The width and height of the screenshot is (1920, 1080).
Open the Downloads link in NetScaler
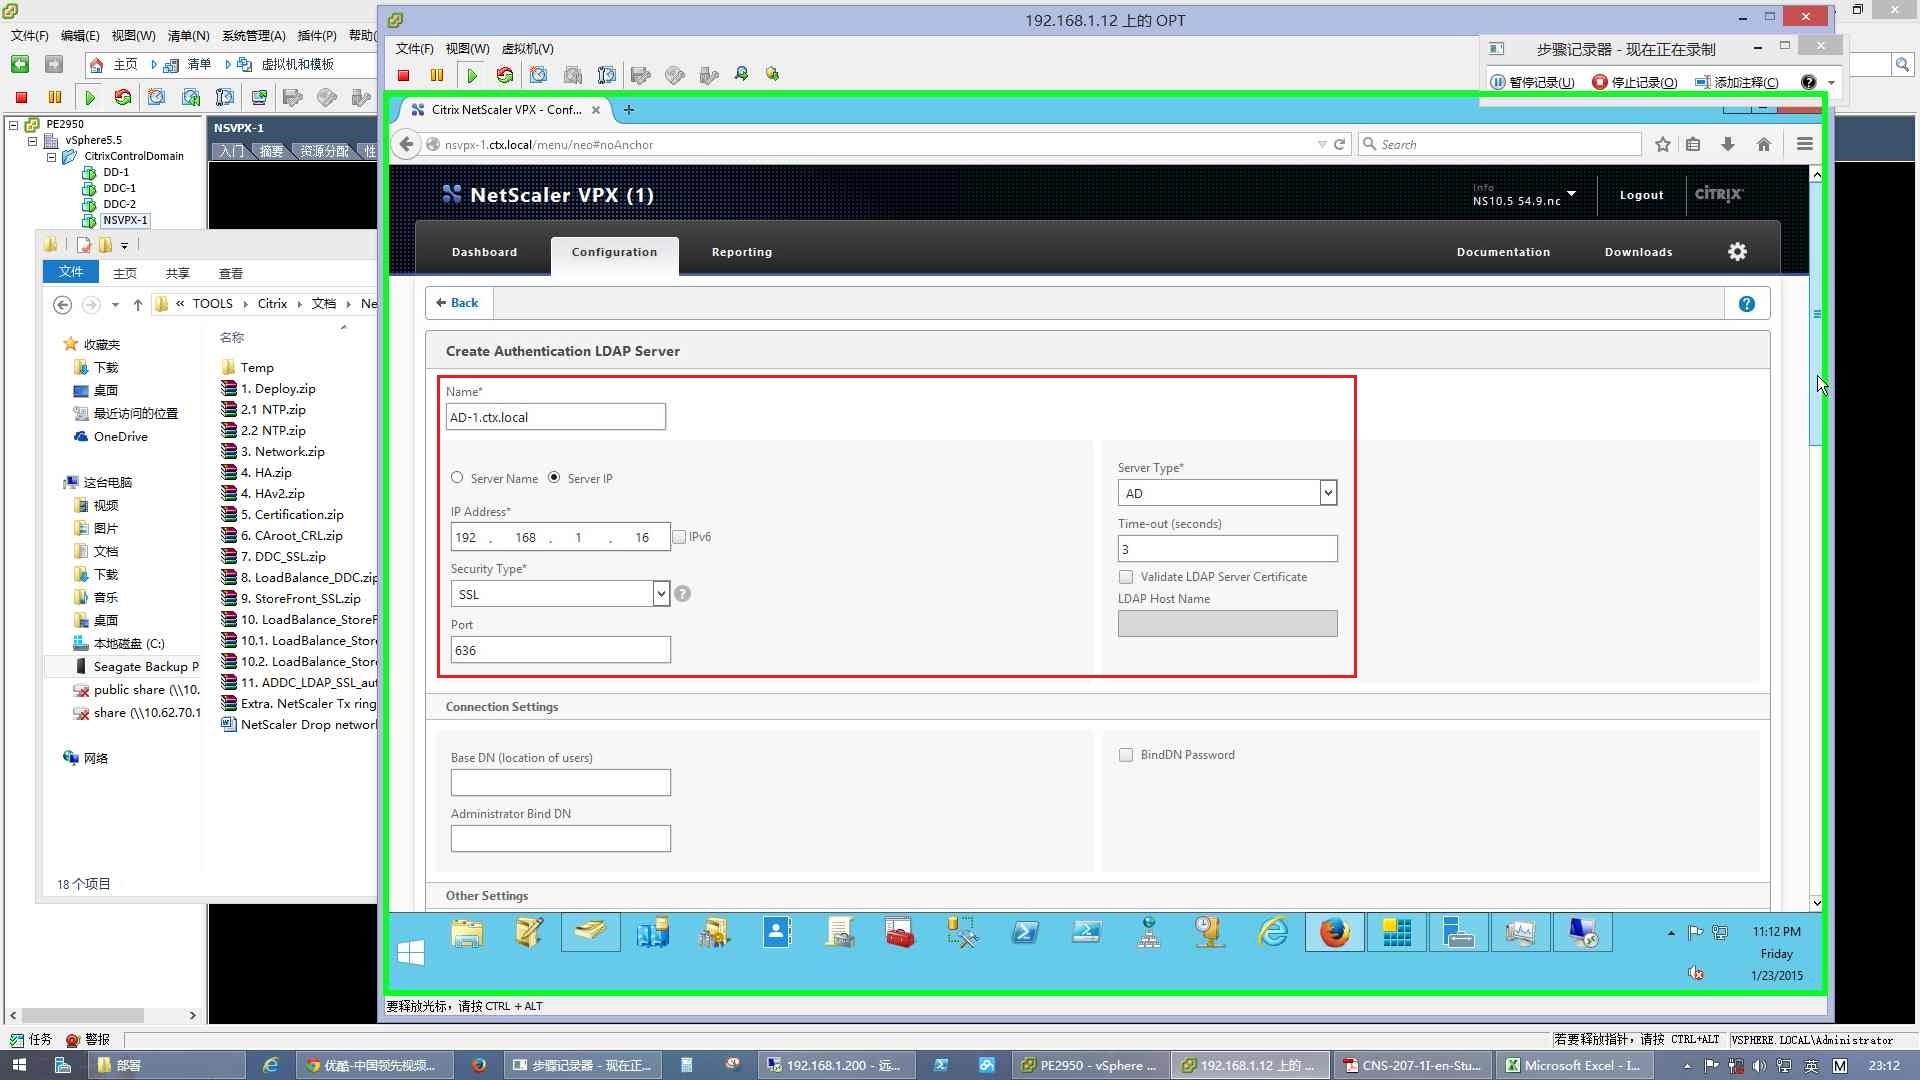click(x=1638, y=252)
